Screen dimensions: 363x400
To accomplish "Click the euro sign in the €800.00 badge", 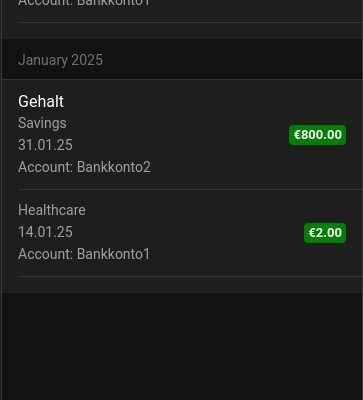I will pyautogui.click(x=297, y=135).
